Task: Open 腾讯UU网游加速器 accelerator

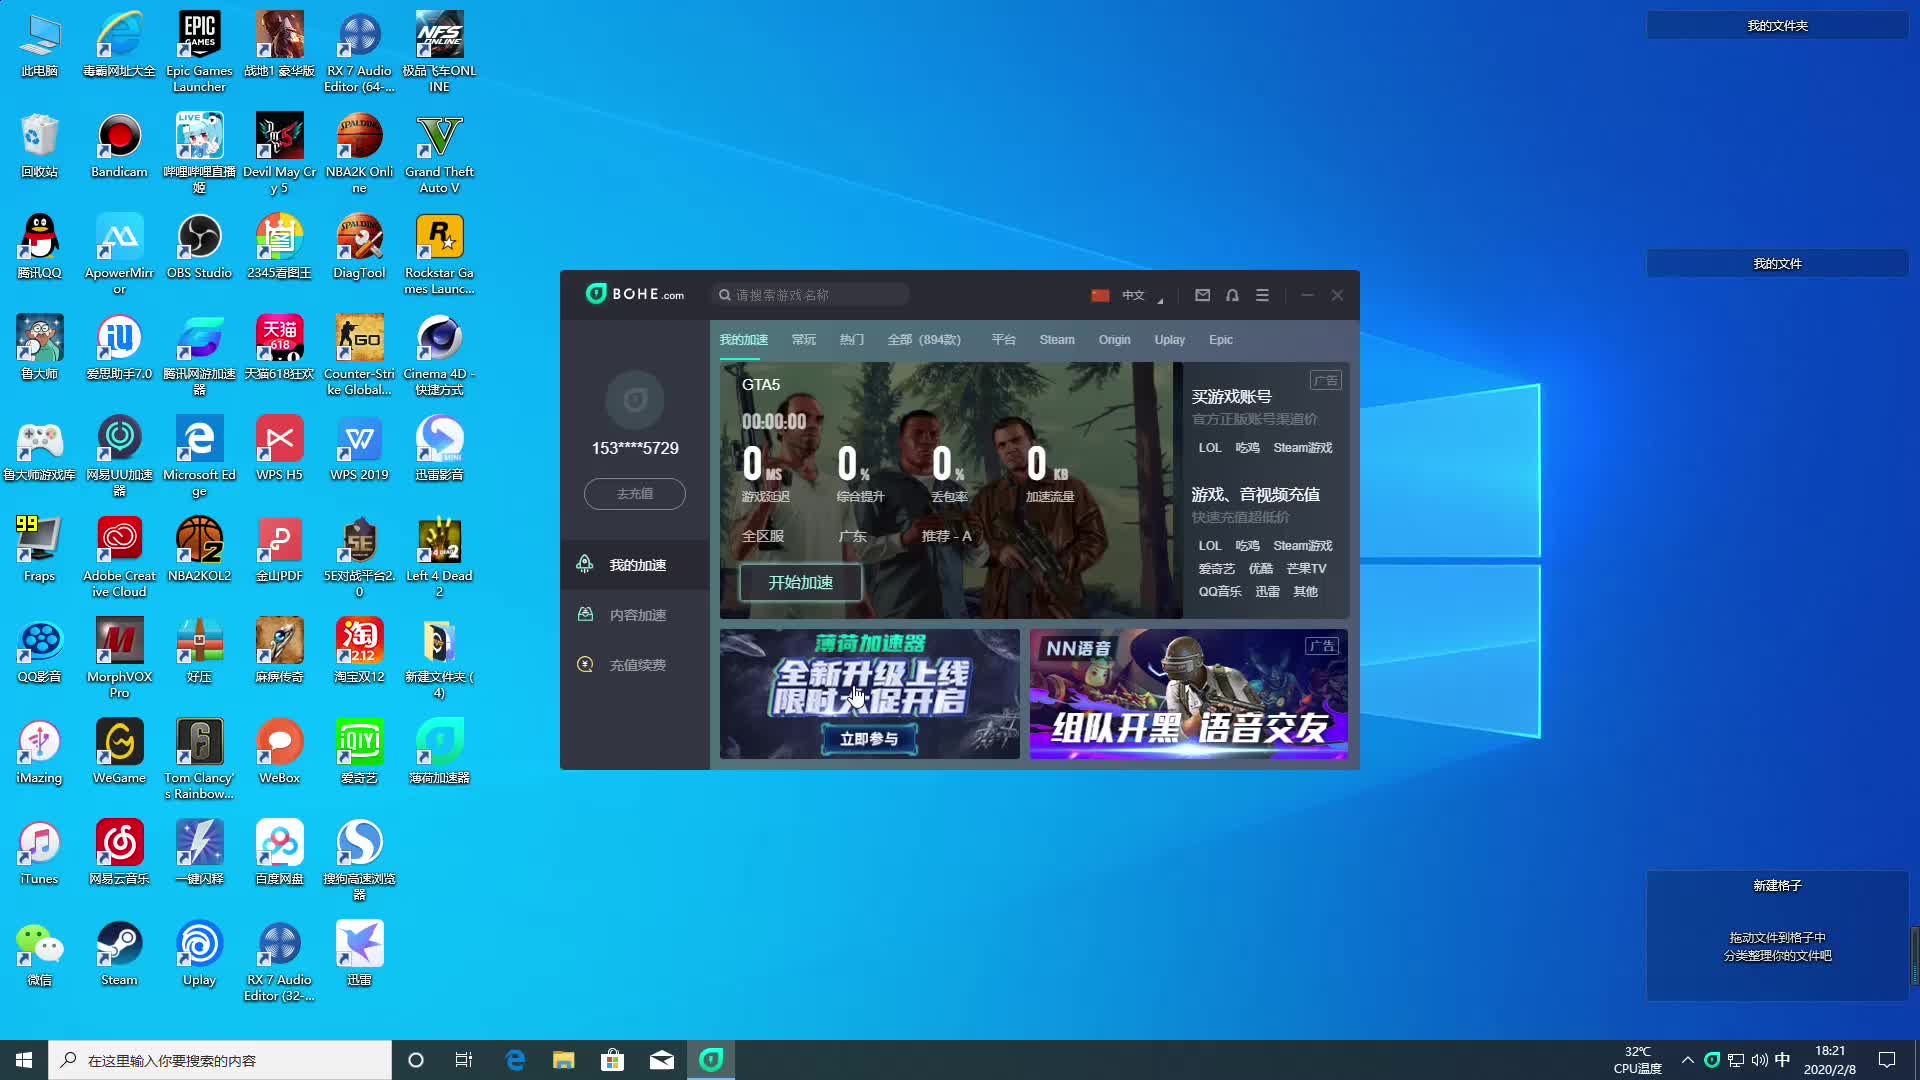Action: tap(198, 339)
